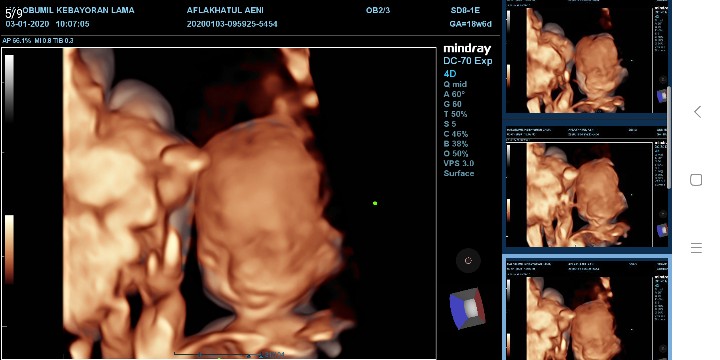The image size is (720, 360).
Task: Click the S 5 smooth value
Action: pyautogui.click(x=450, y=124)
